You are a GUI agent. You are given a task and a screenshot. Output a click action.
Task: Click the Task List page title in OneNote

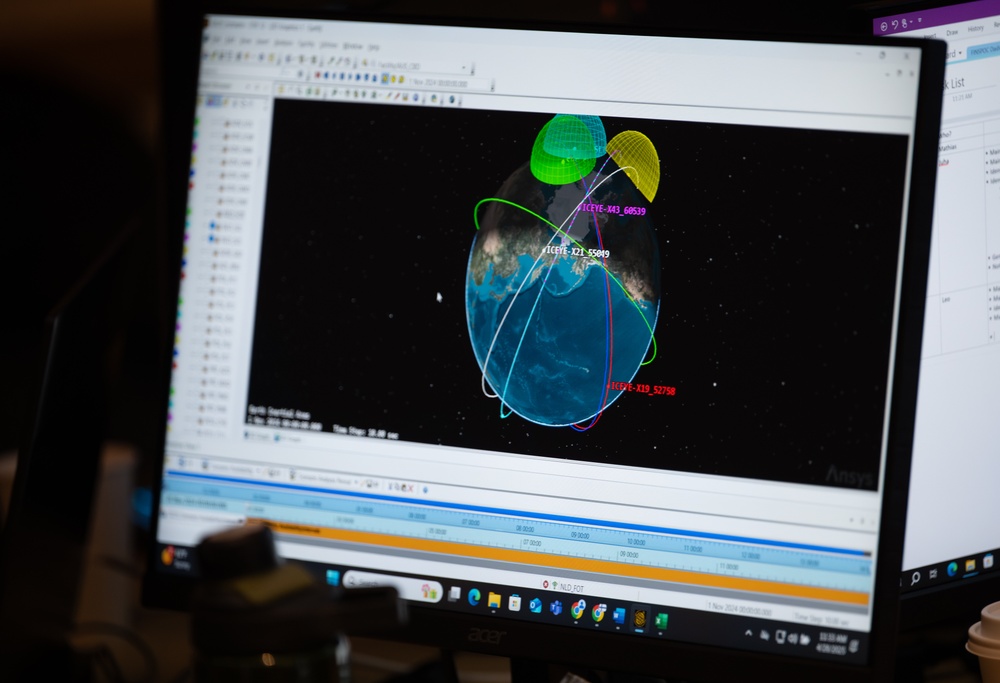point(954,84)
